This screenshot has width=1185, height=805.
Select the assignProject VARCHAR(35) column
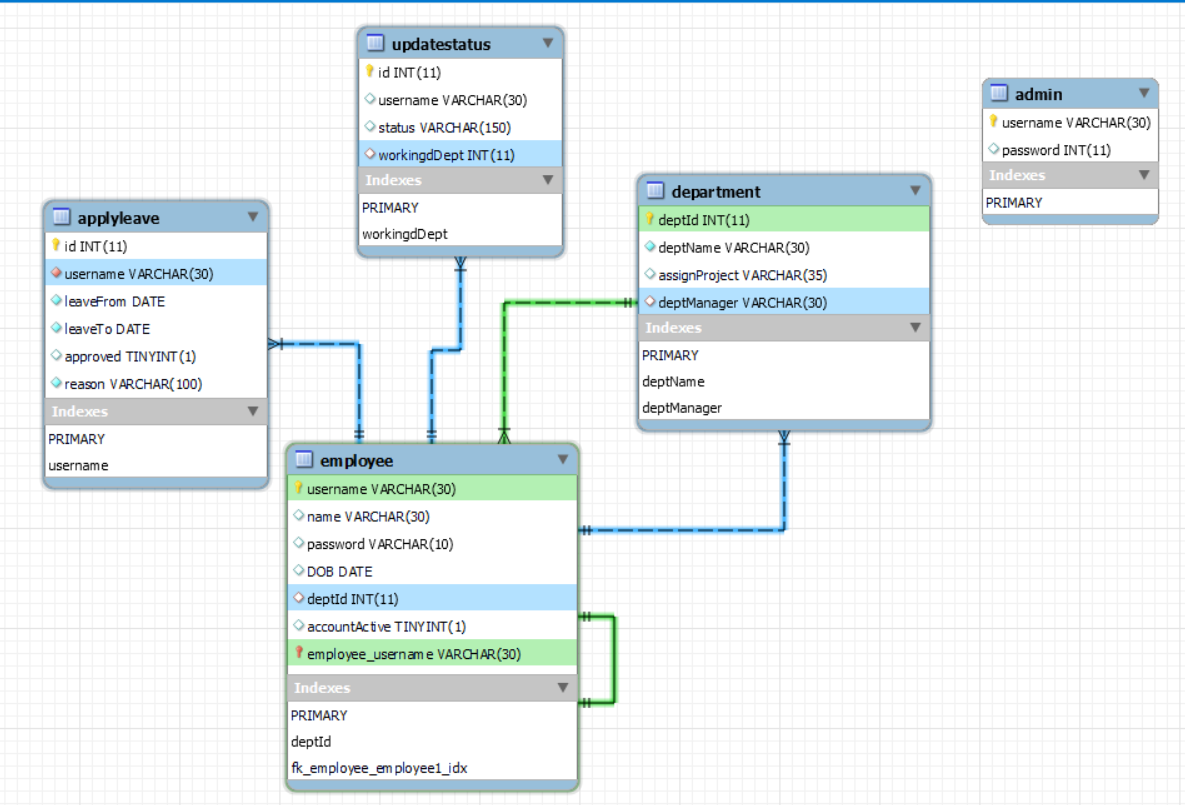[742, 275]
